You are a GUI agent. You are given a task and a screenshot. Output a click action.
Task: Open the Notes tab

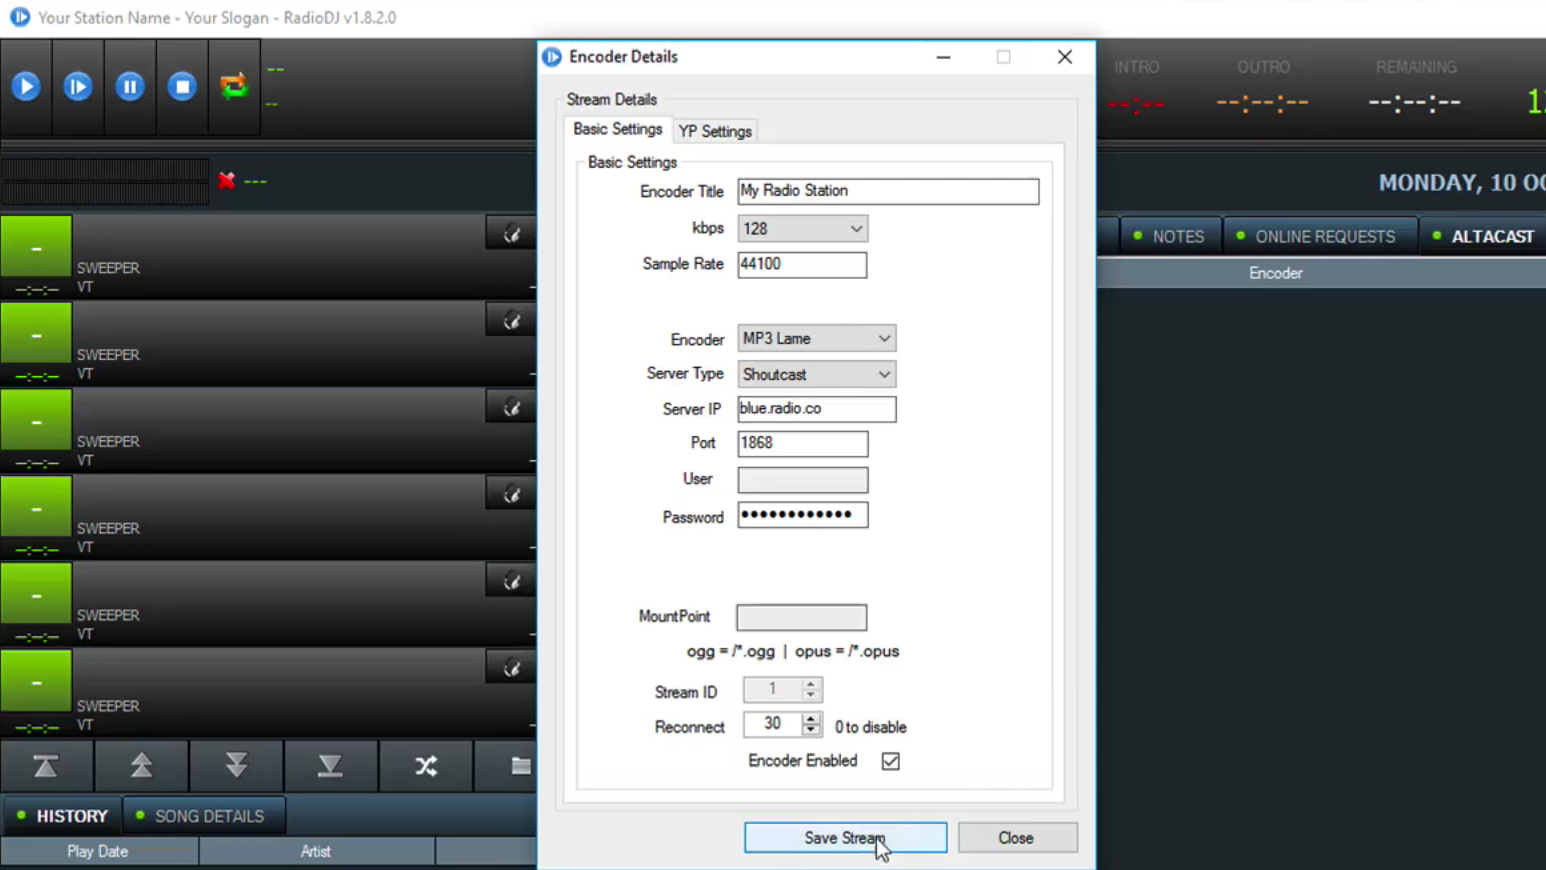click(1169, 237)
